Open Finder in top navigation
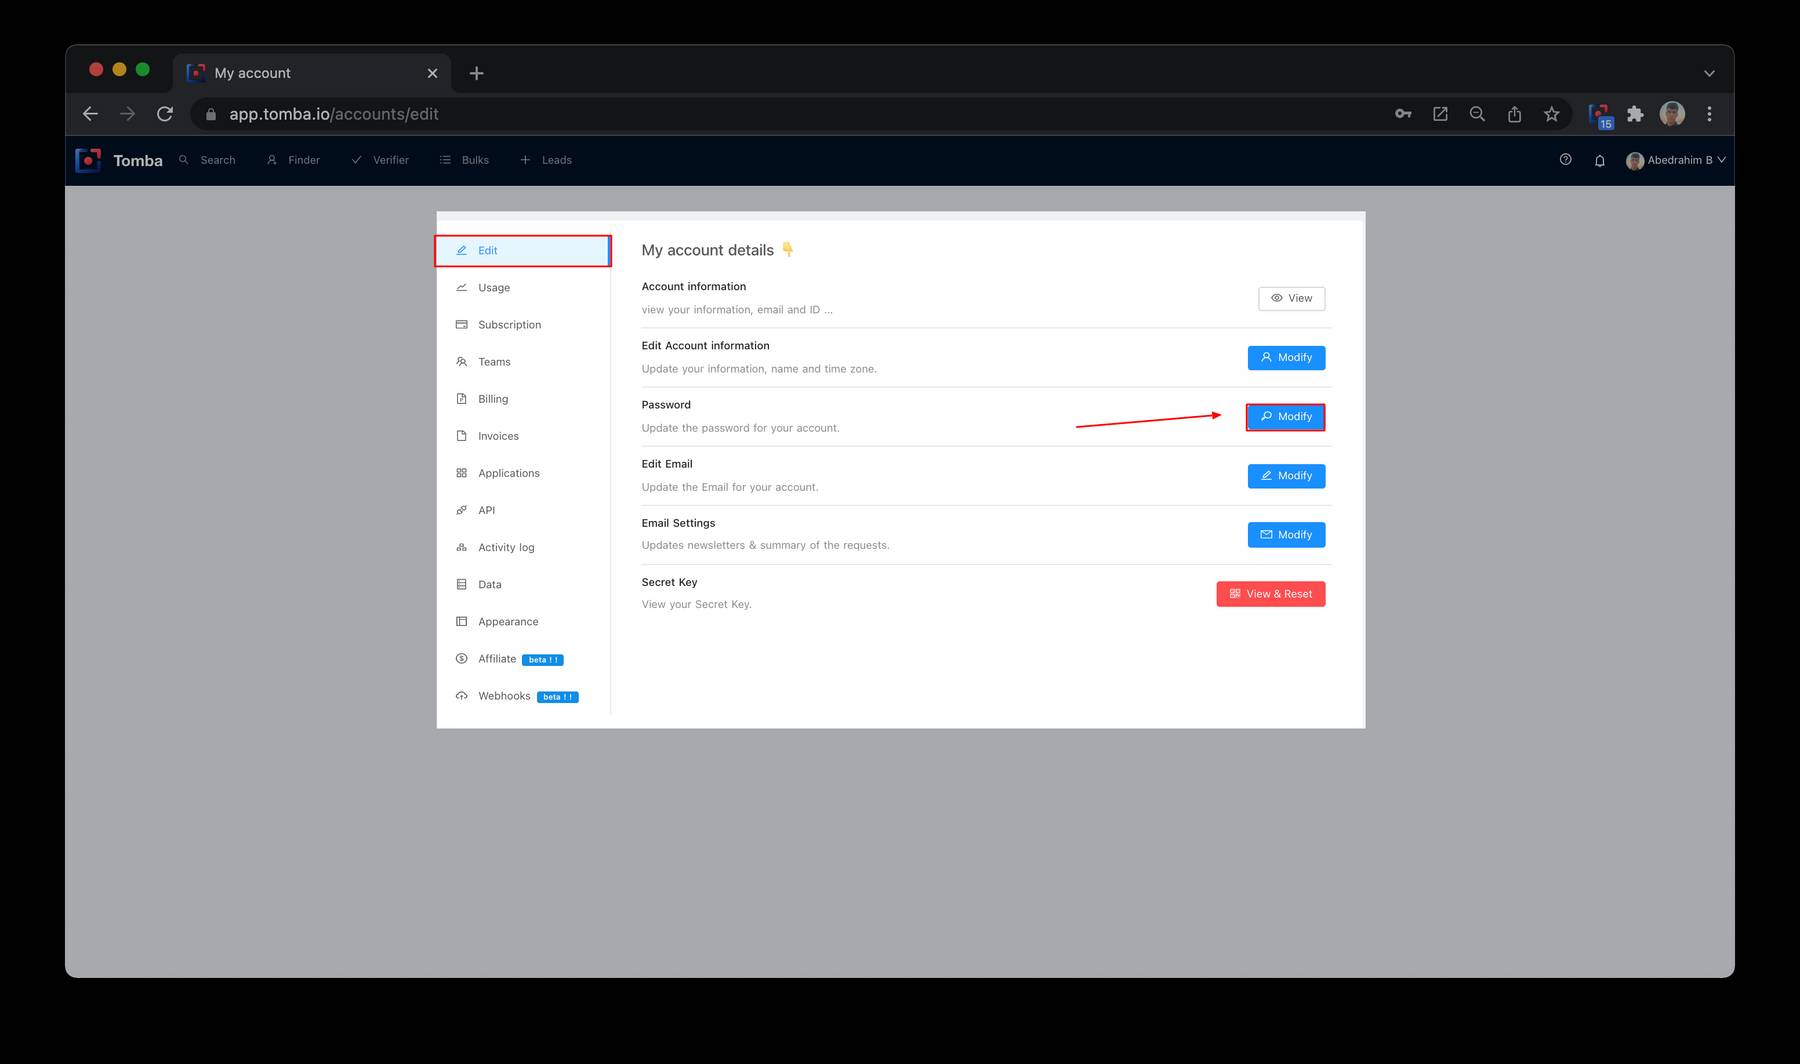The height and width of the screenshot is (1064, 1800). (293, 160)
